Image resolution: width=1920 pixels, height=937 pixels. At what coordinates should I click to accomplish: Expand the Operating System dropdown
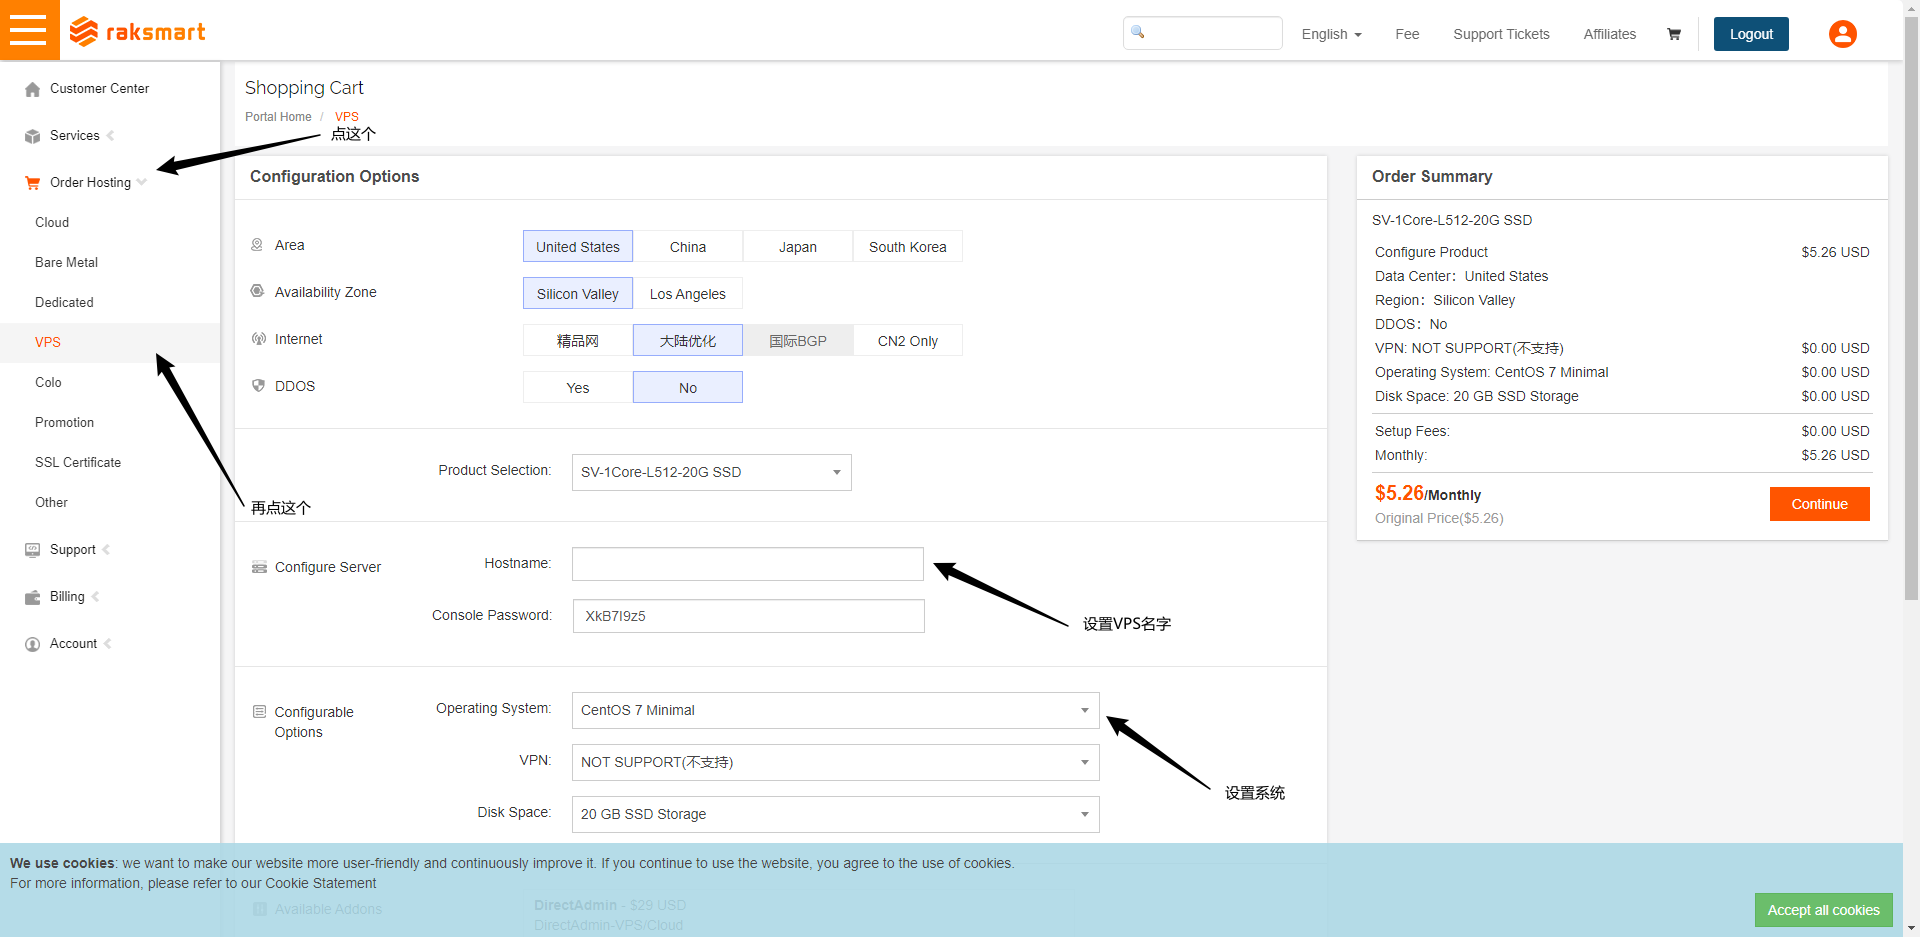[x=835, y=710]
